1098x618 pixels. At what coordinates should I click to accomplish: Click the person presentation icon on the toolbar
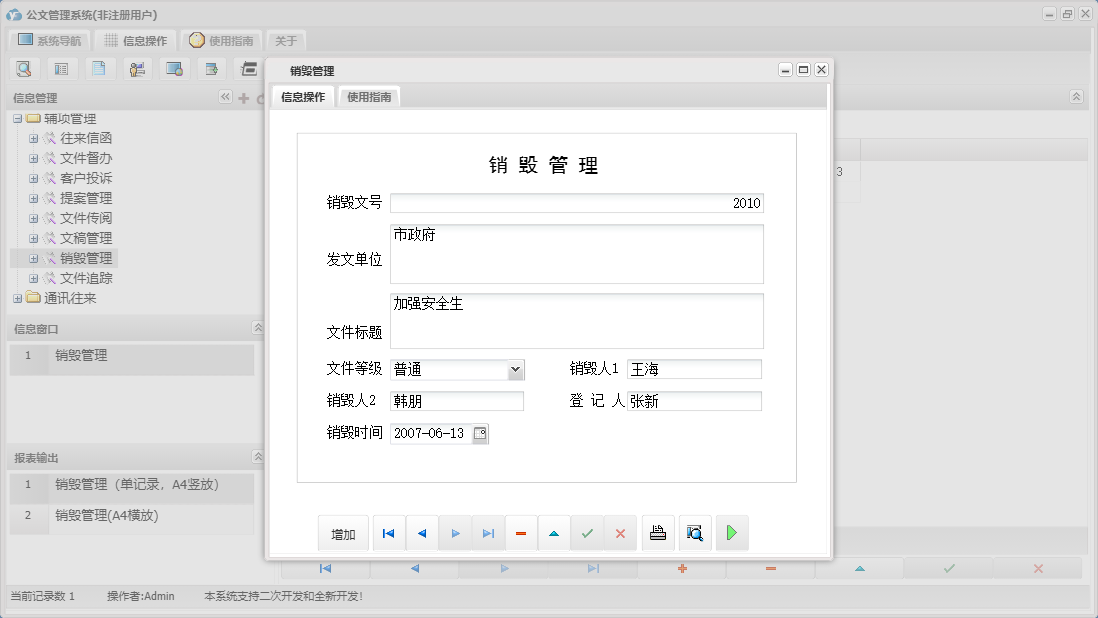click(137, 68)
